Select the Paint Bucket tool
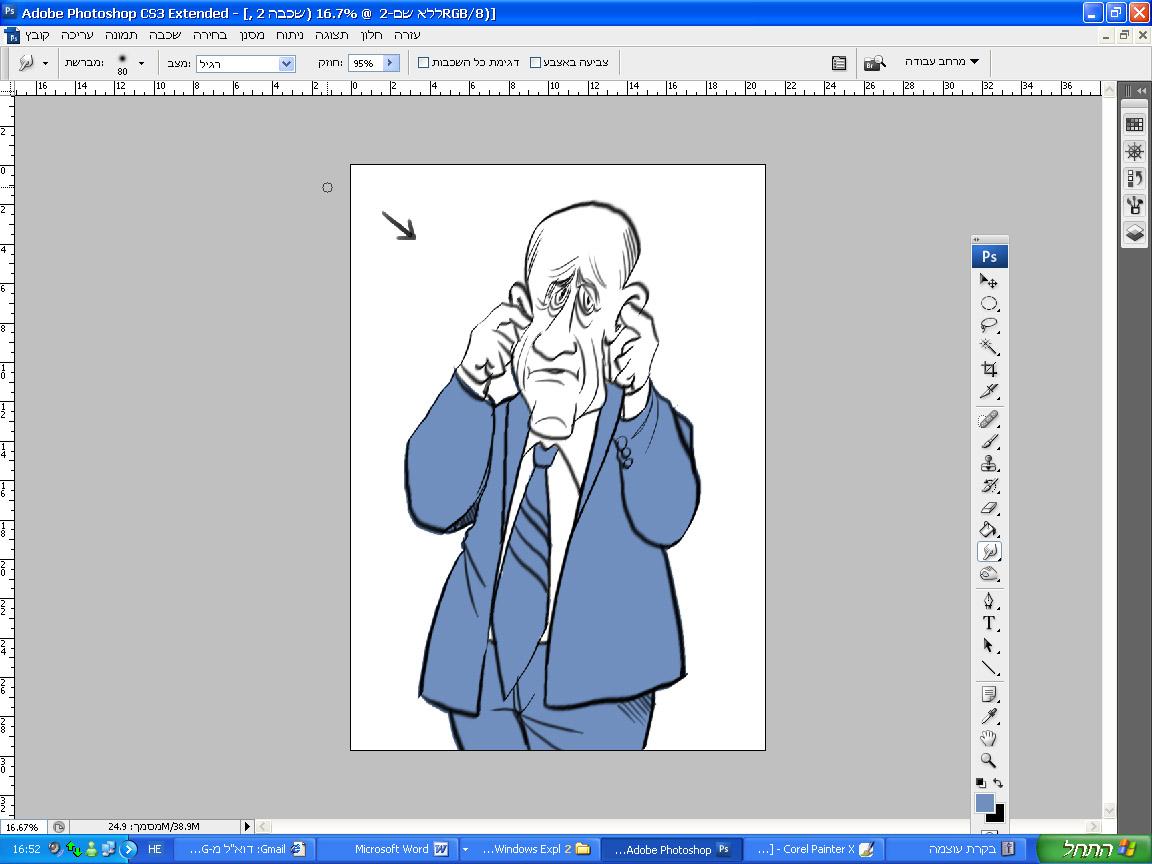 click(989, 530)
